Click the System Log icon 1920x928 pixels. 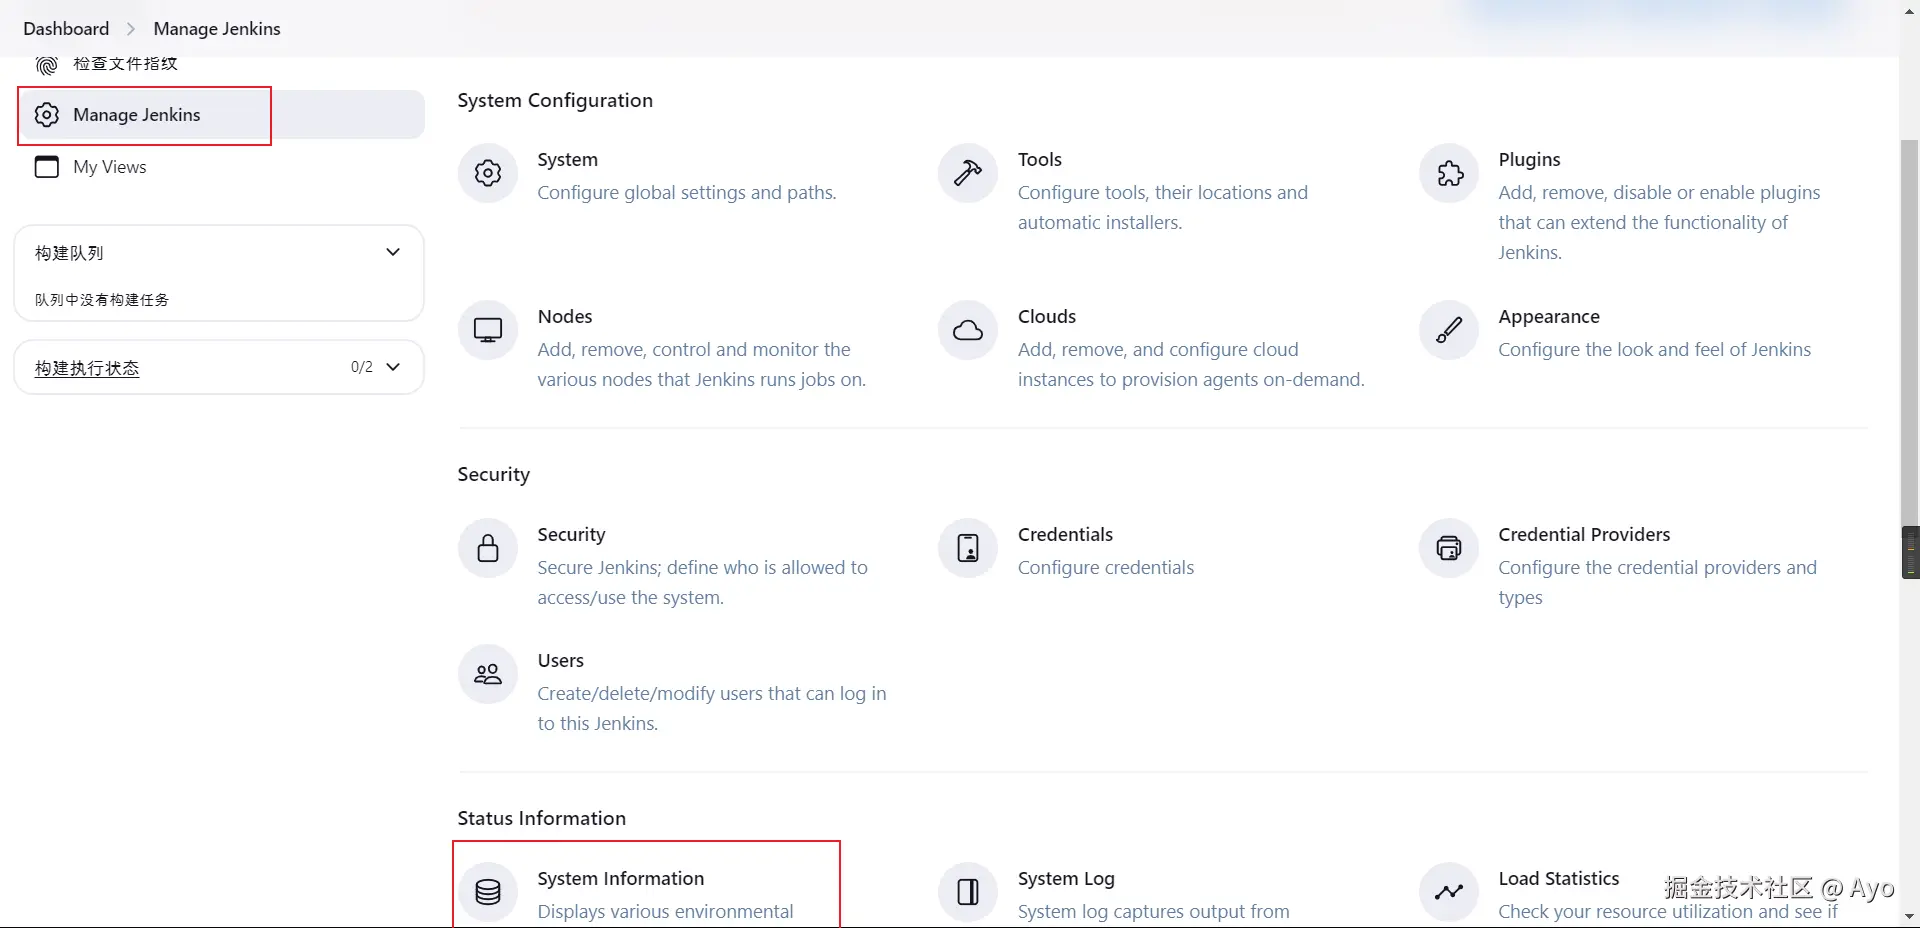coord(968,892)
